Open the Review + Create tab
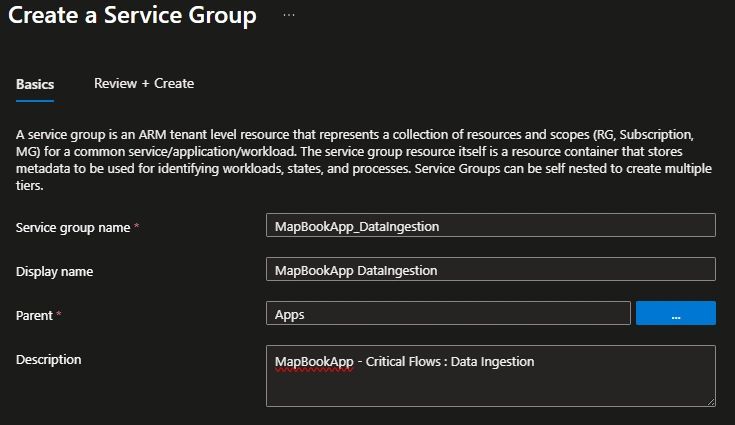The image size is (735, 425). point(144,83)
